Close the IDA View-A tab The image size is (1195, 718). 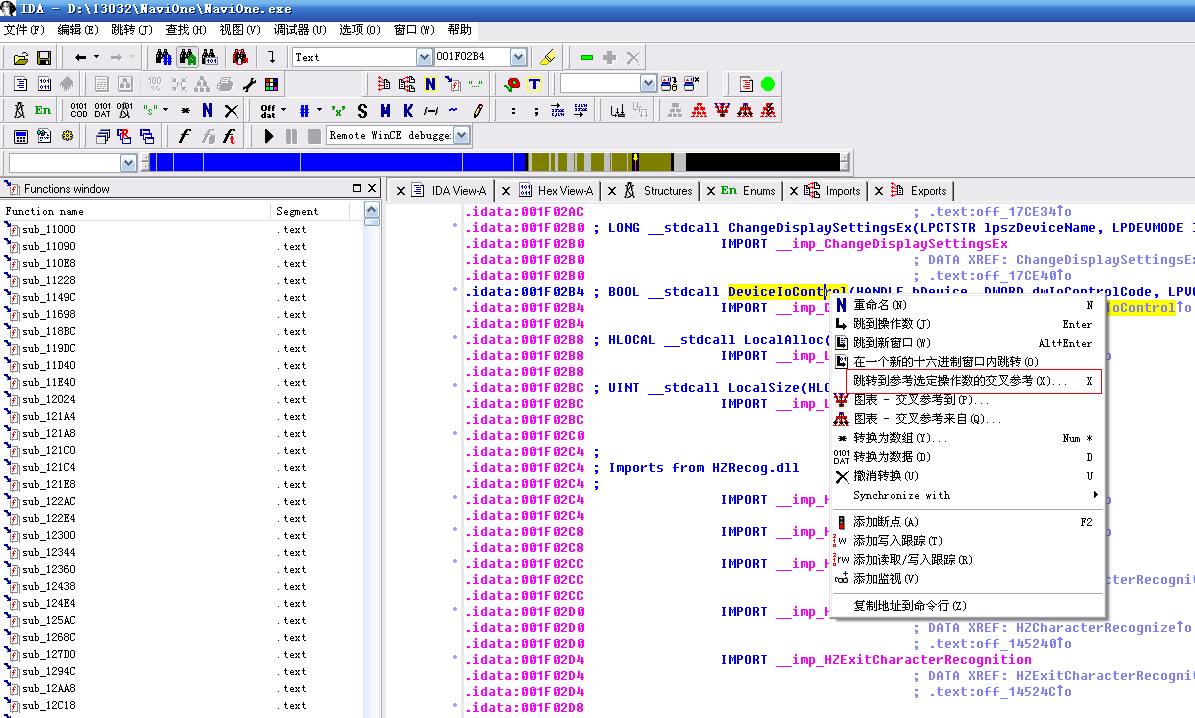[x=400, y=191]
